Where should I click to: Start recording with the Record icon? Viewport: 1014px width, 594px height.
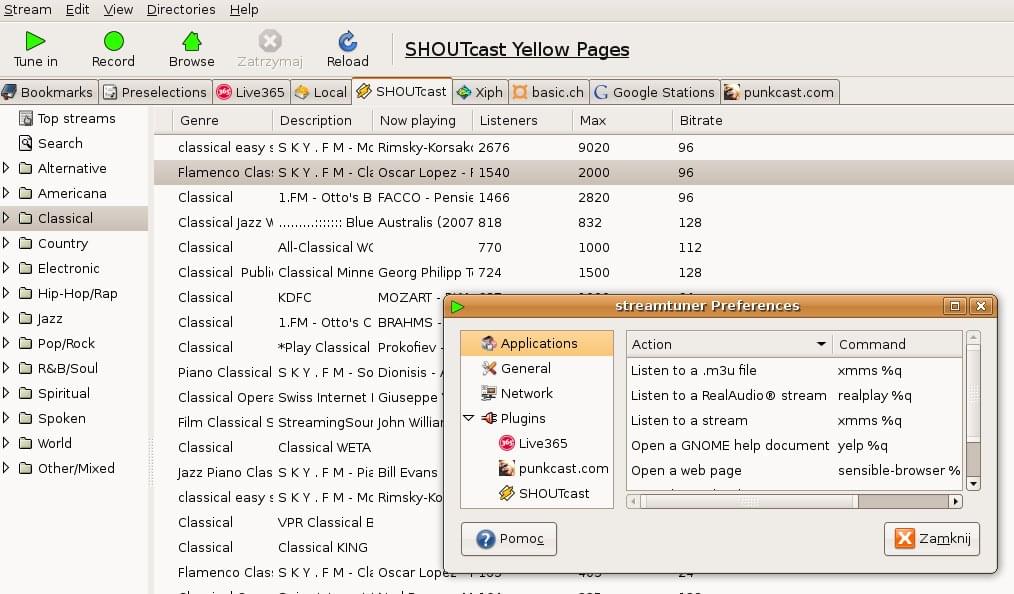point(114,41)
